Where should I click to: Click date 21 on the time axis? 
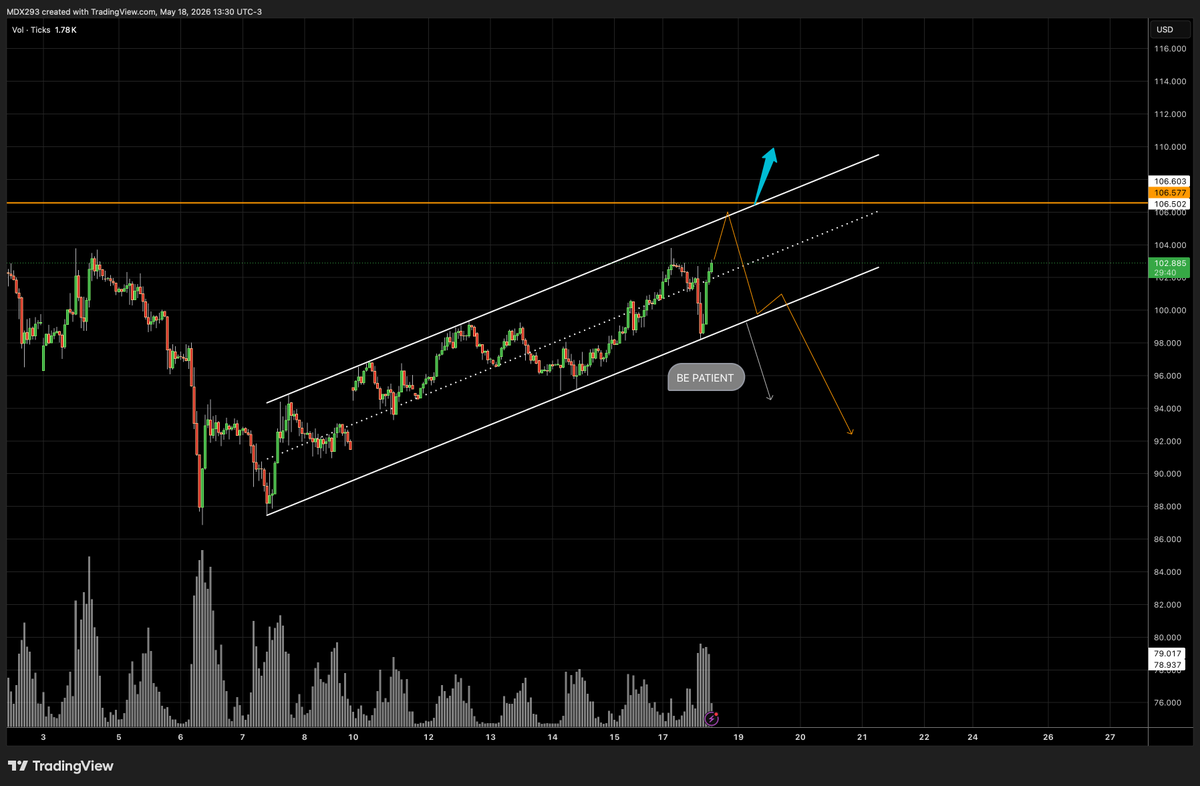[861, 737]
